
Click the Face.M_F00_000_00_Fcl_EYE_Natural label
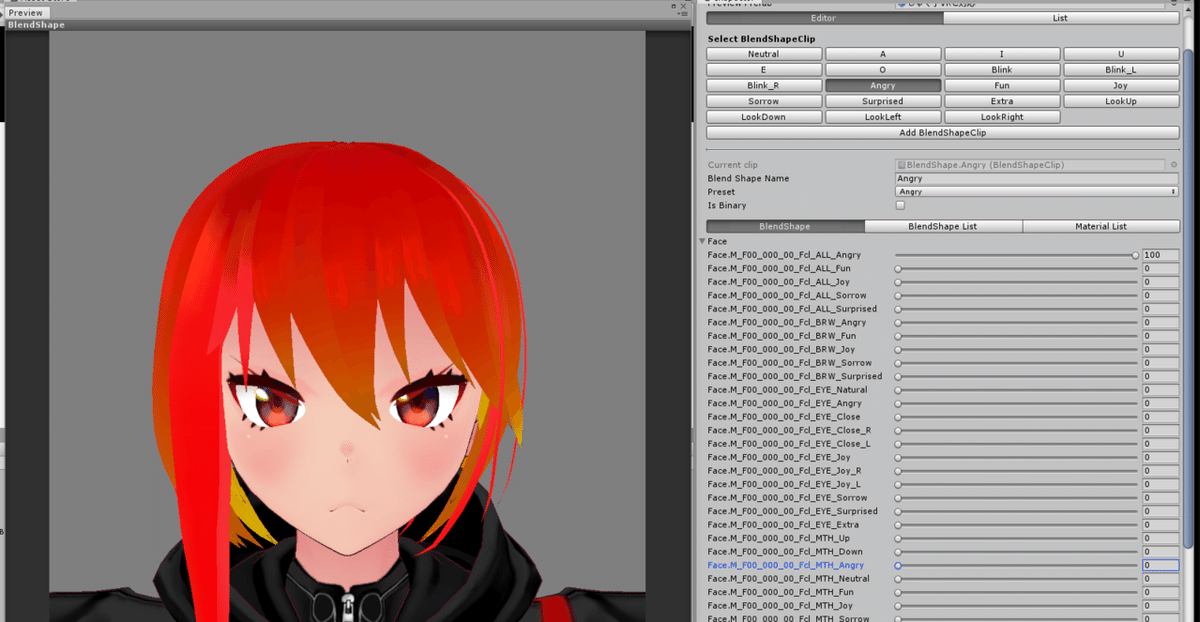click(x=787, y=390)
